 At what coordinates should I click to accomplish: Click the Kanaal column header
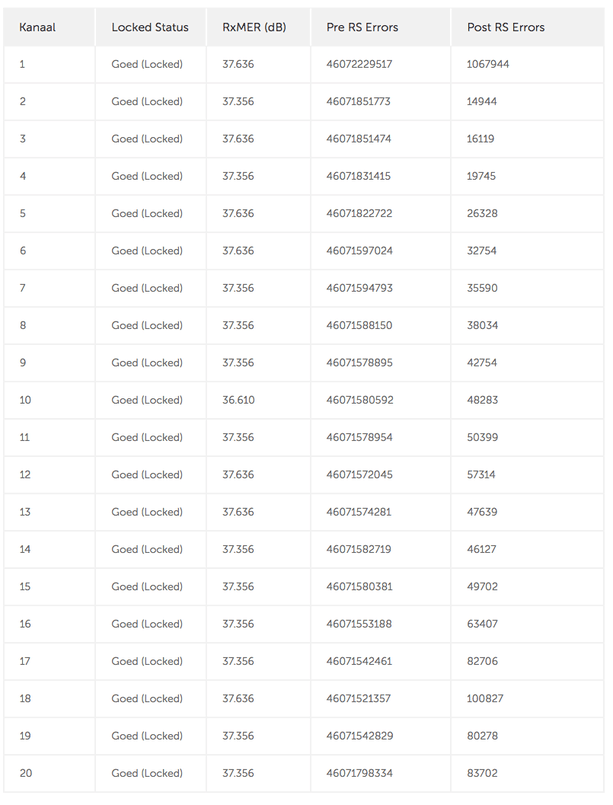[x=36, y=27]
